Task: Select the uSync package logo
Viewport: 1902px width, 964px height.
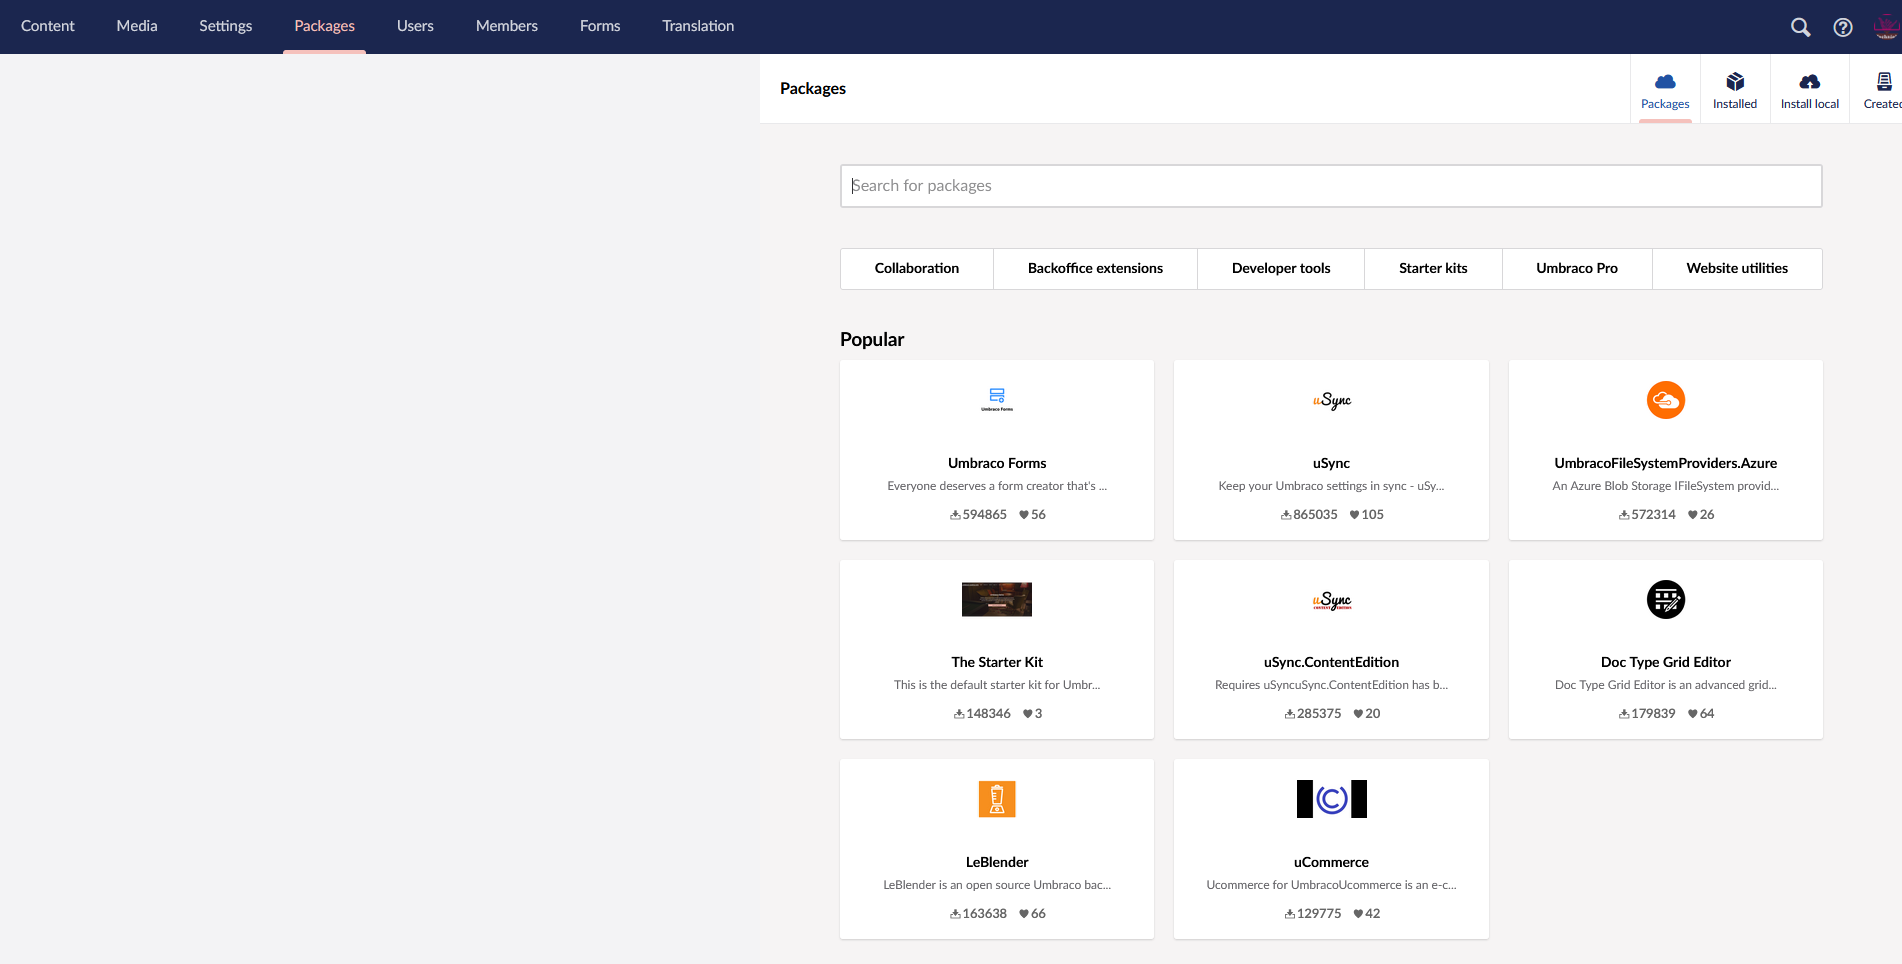Action: tap(1330, 400)
